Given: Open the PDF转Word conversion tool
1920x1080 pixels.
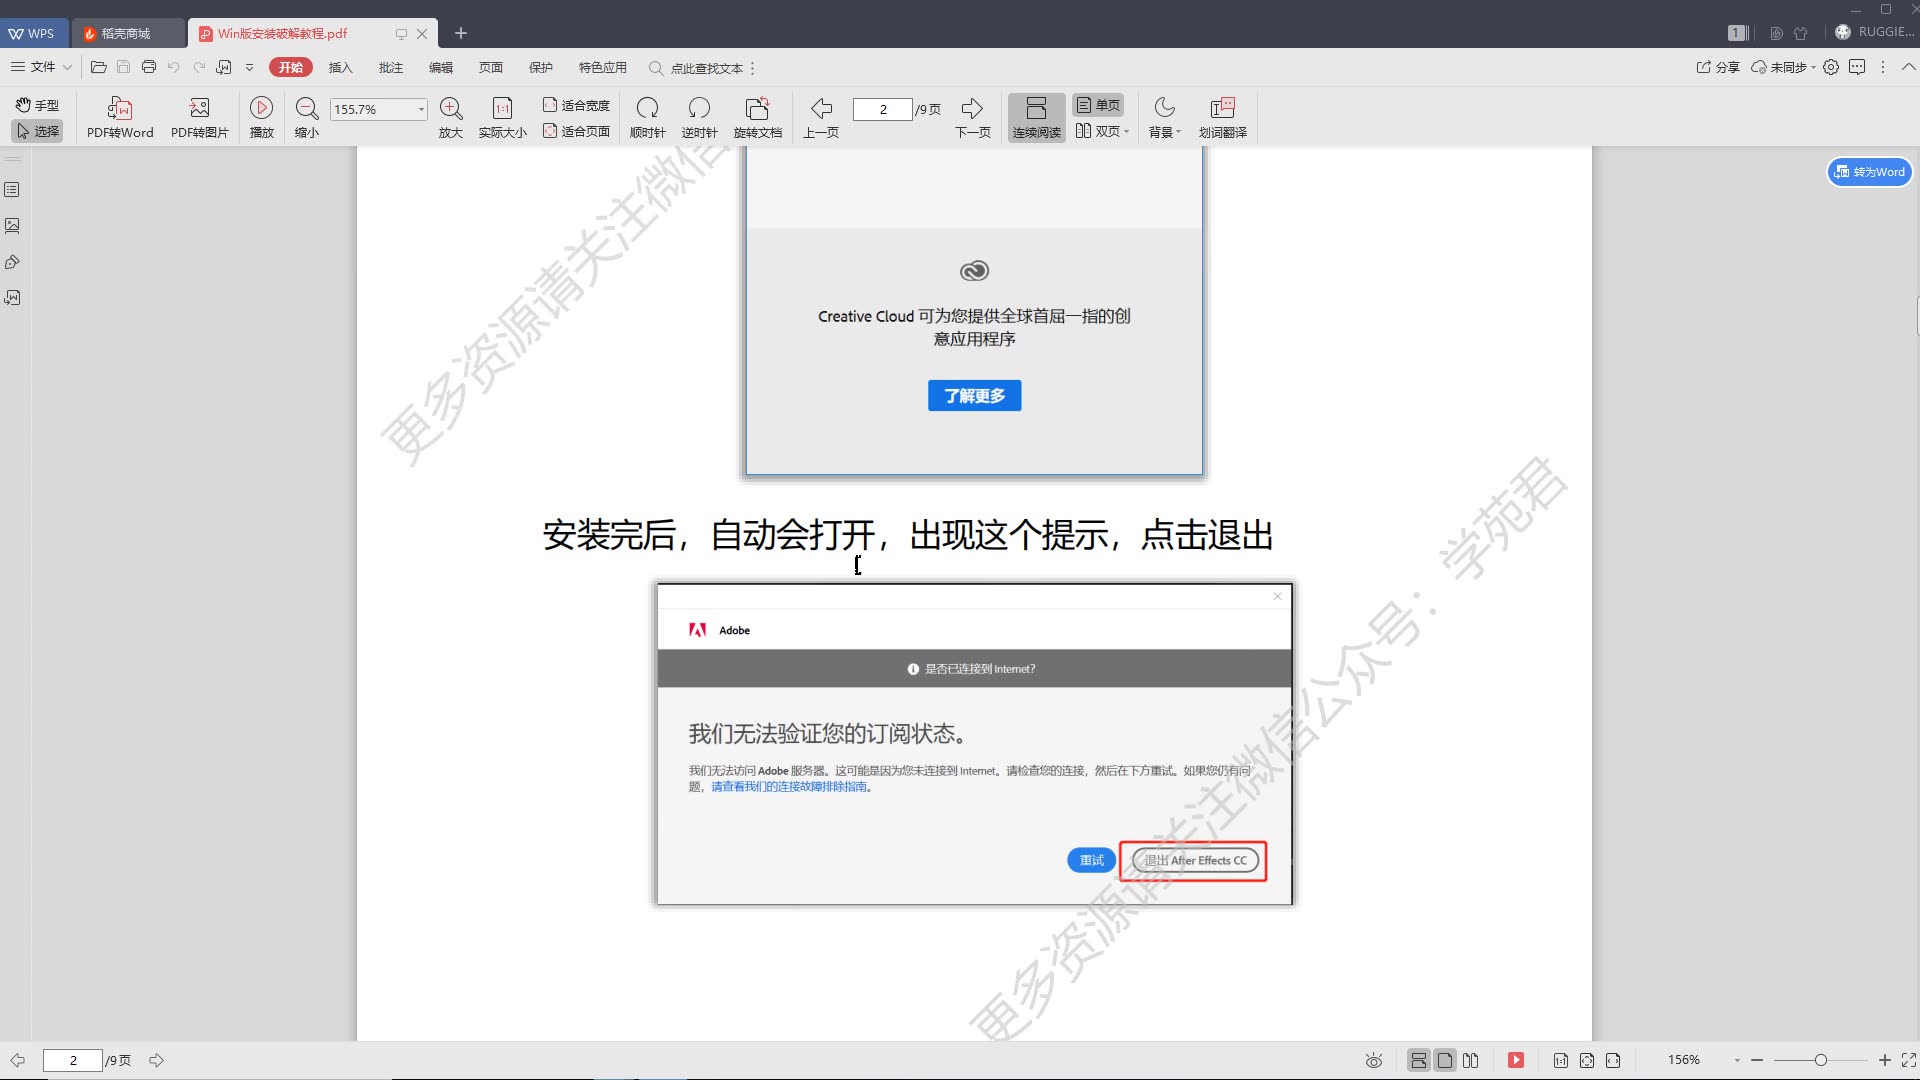Looking at the screenshot, I should [119, 115].
